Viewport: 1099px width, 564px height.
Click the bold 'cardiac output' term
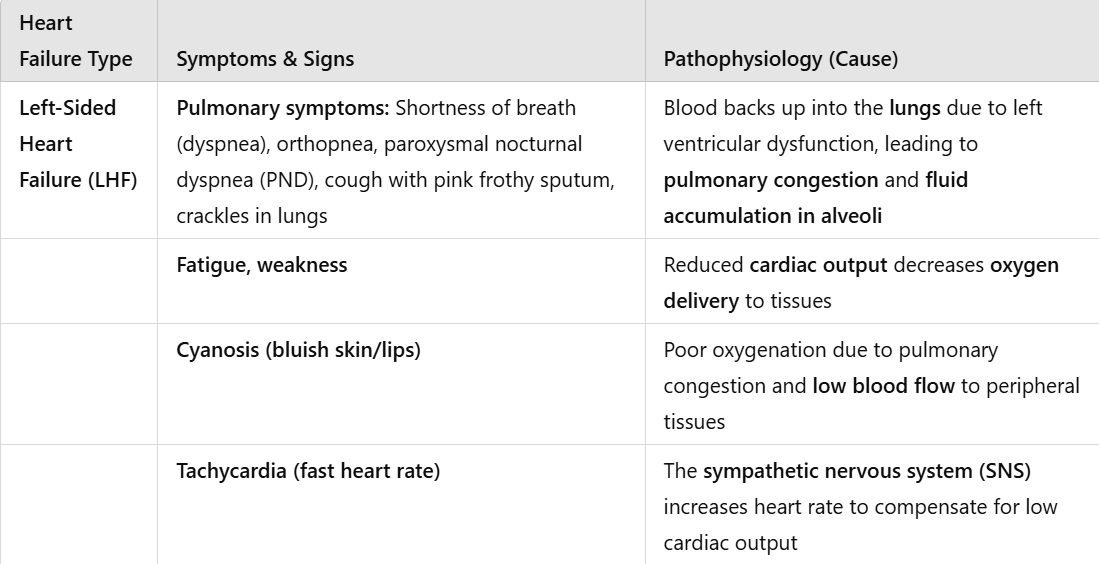coord(818,265)
